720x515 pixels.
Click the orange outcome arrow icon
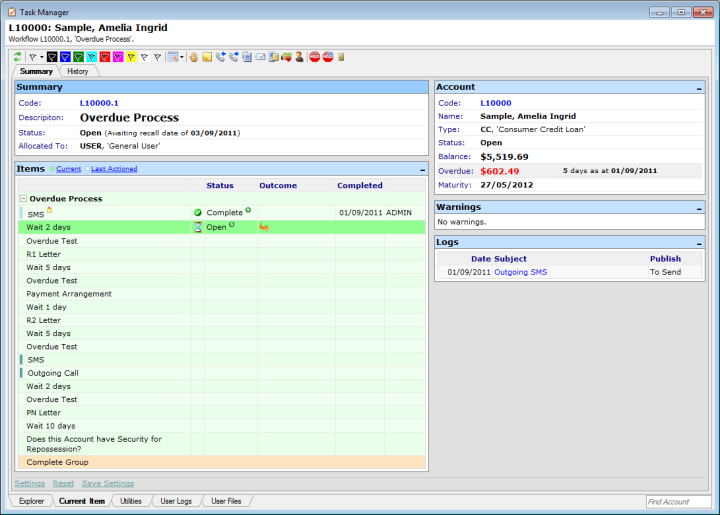pos(264,227)
